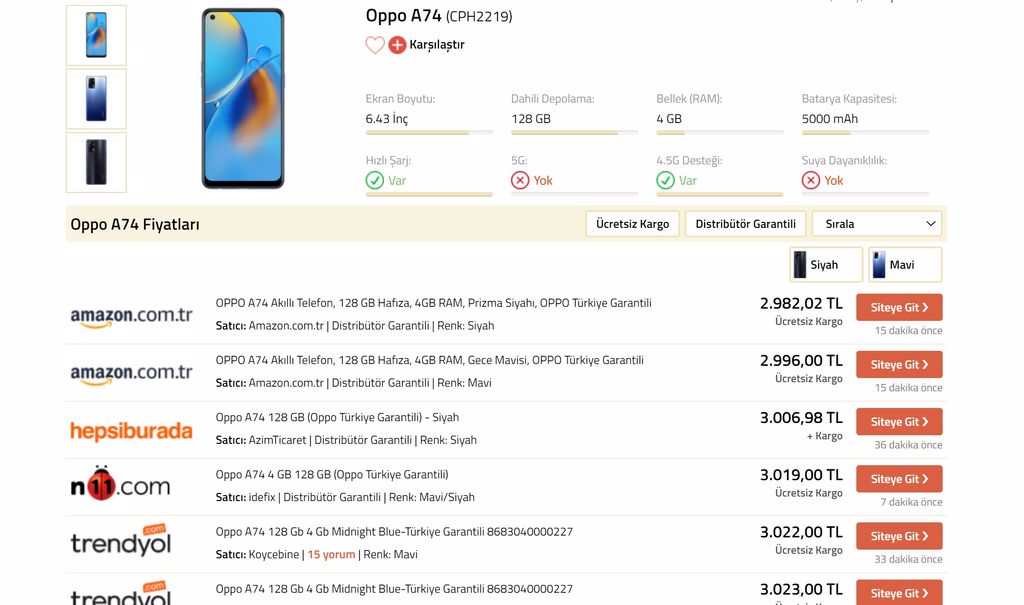Click the 3.006,98 TL price

click(801, 418)
